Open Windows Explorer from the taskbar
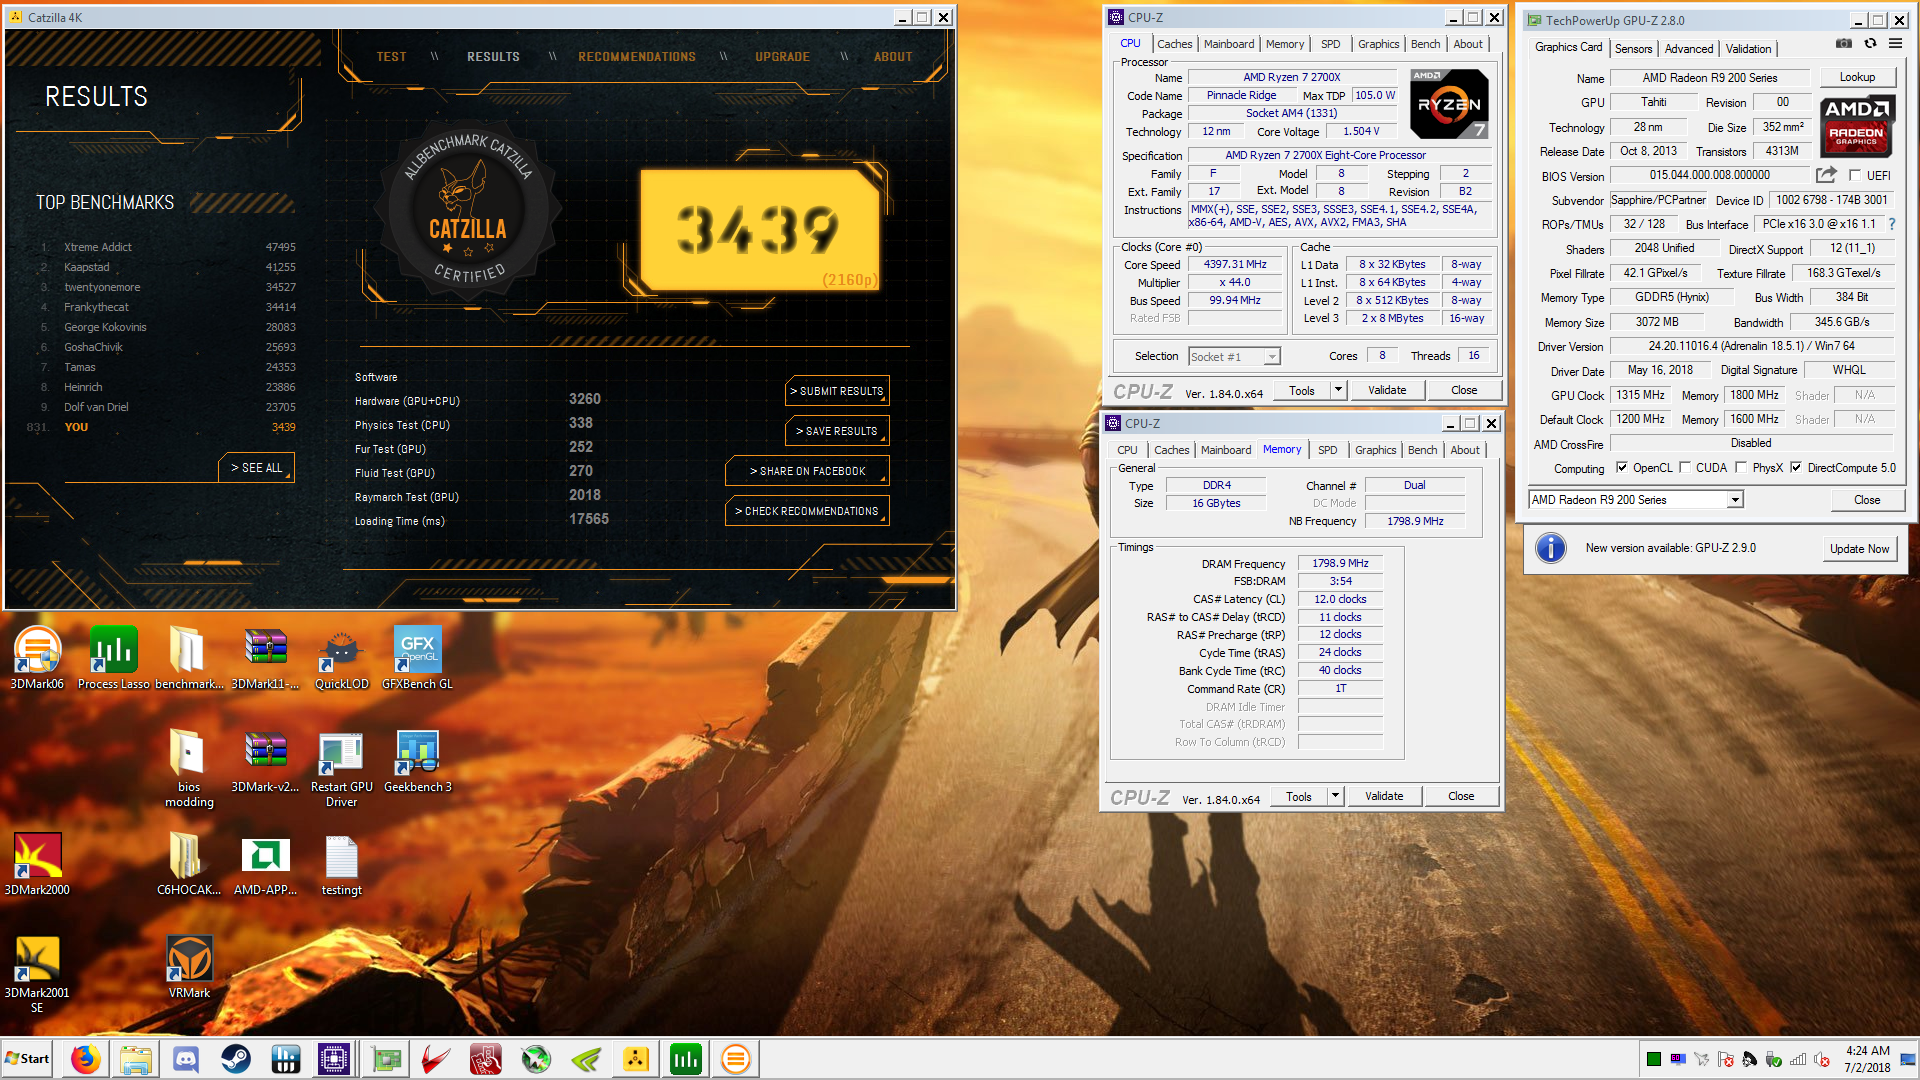The image size is (1920, 1080). [x=136, y=1059]
